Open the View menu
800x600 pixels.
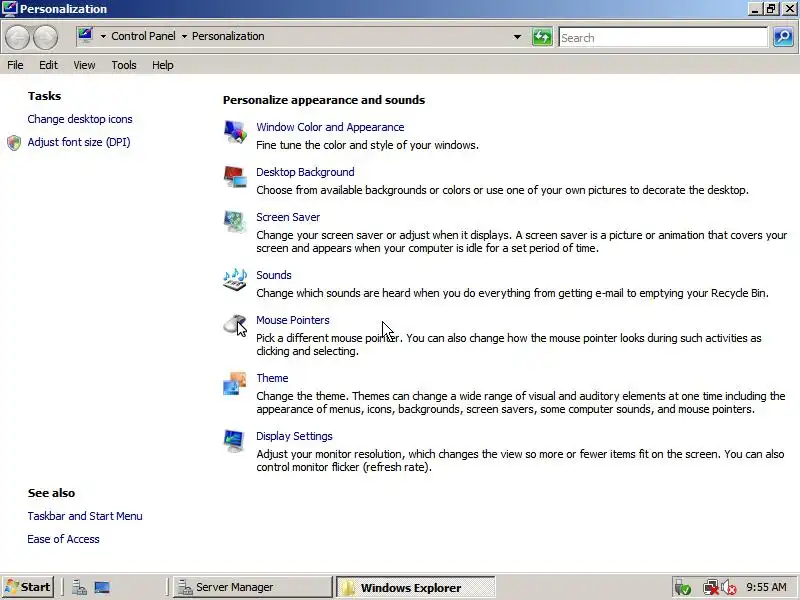point(84,65)
